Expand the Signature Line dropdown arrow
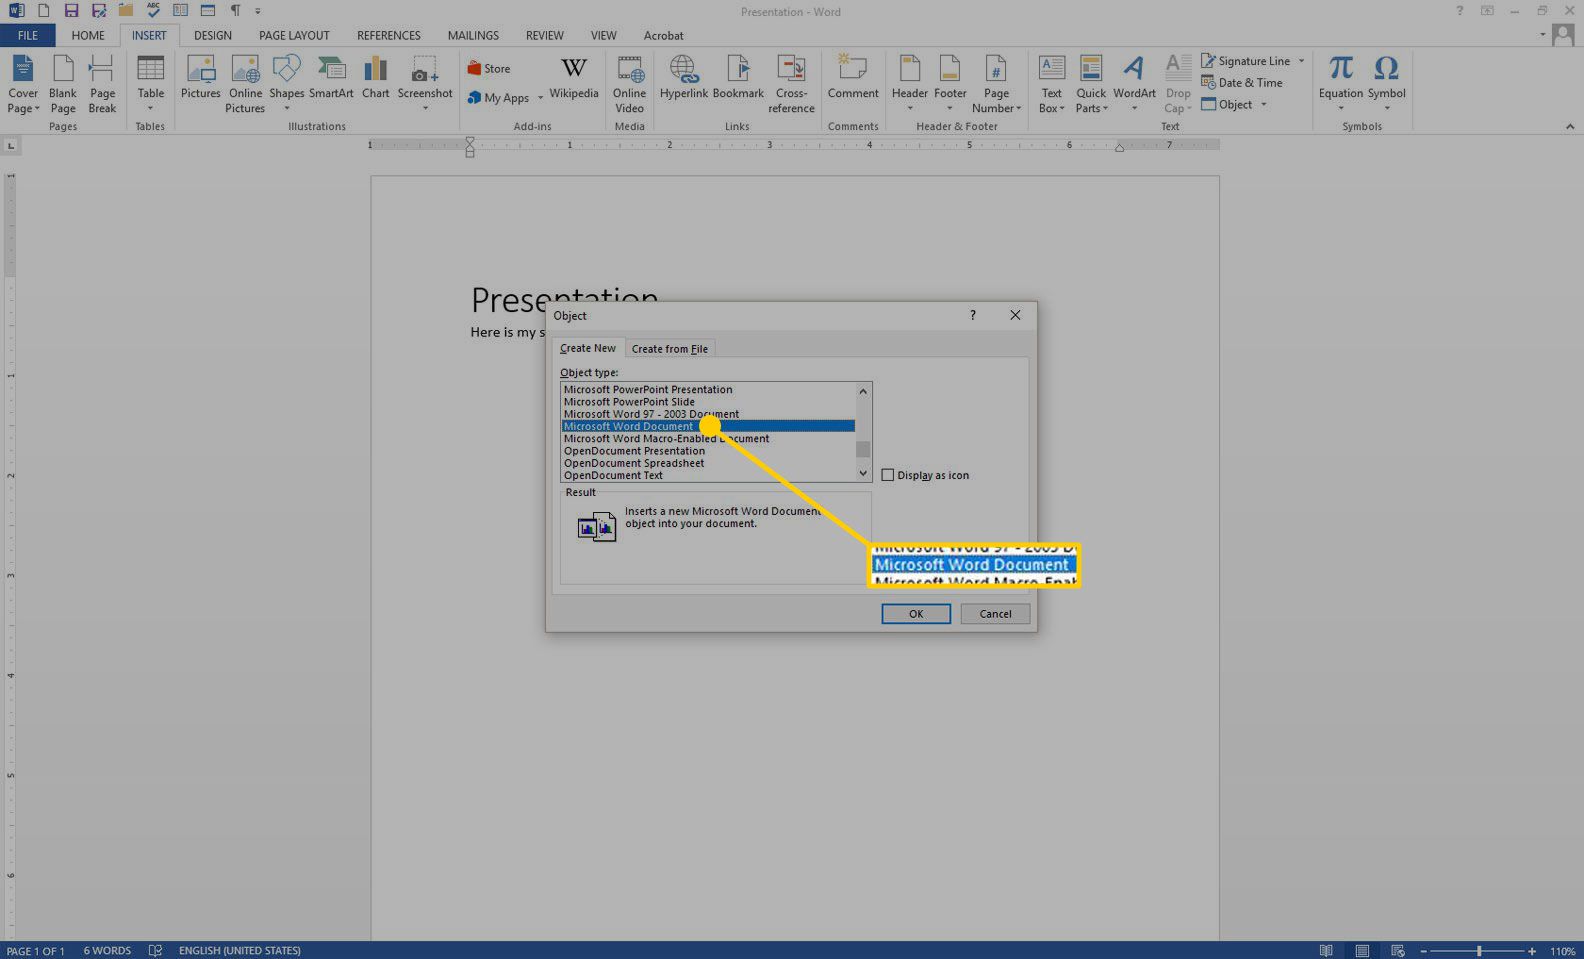This screenshot has width=1584, height=959. tap(1301, 61)
